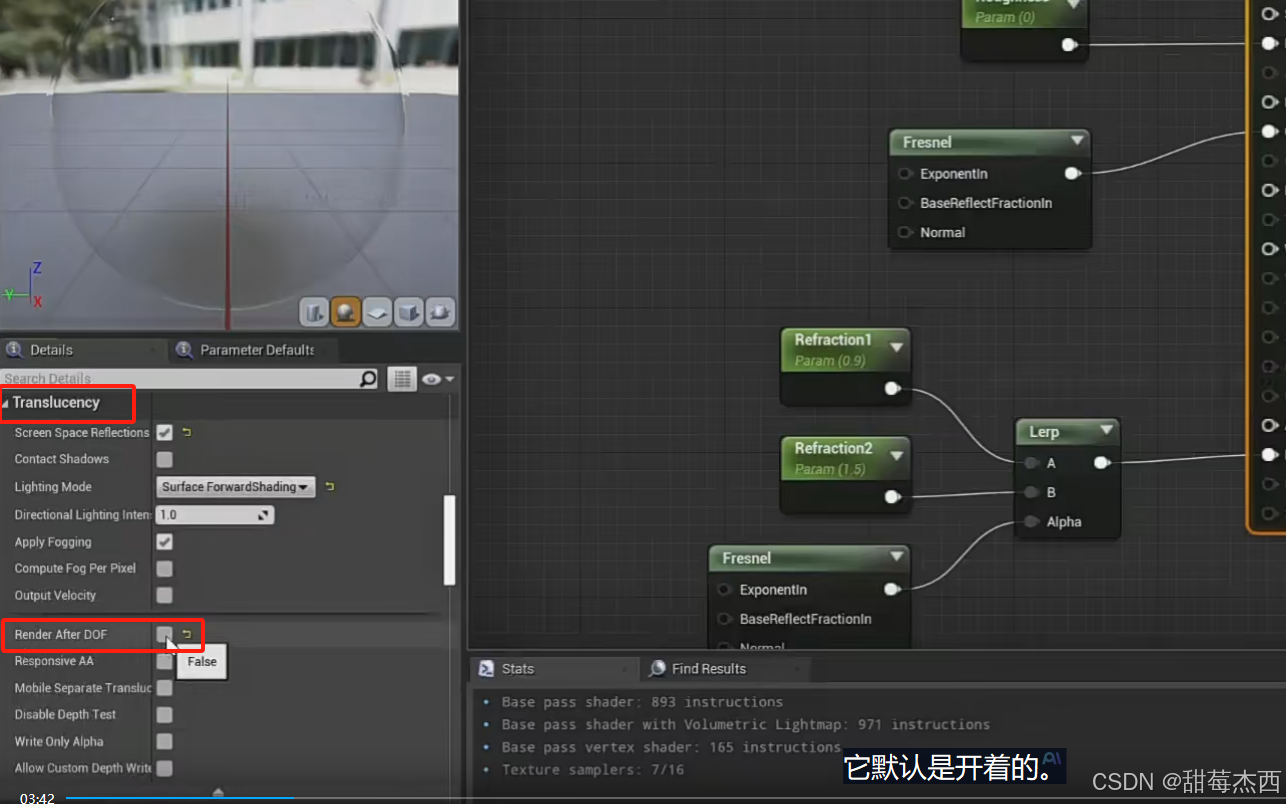Click the Lerp node's B input pin

pyautogui.click(x=1031, y=492)
